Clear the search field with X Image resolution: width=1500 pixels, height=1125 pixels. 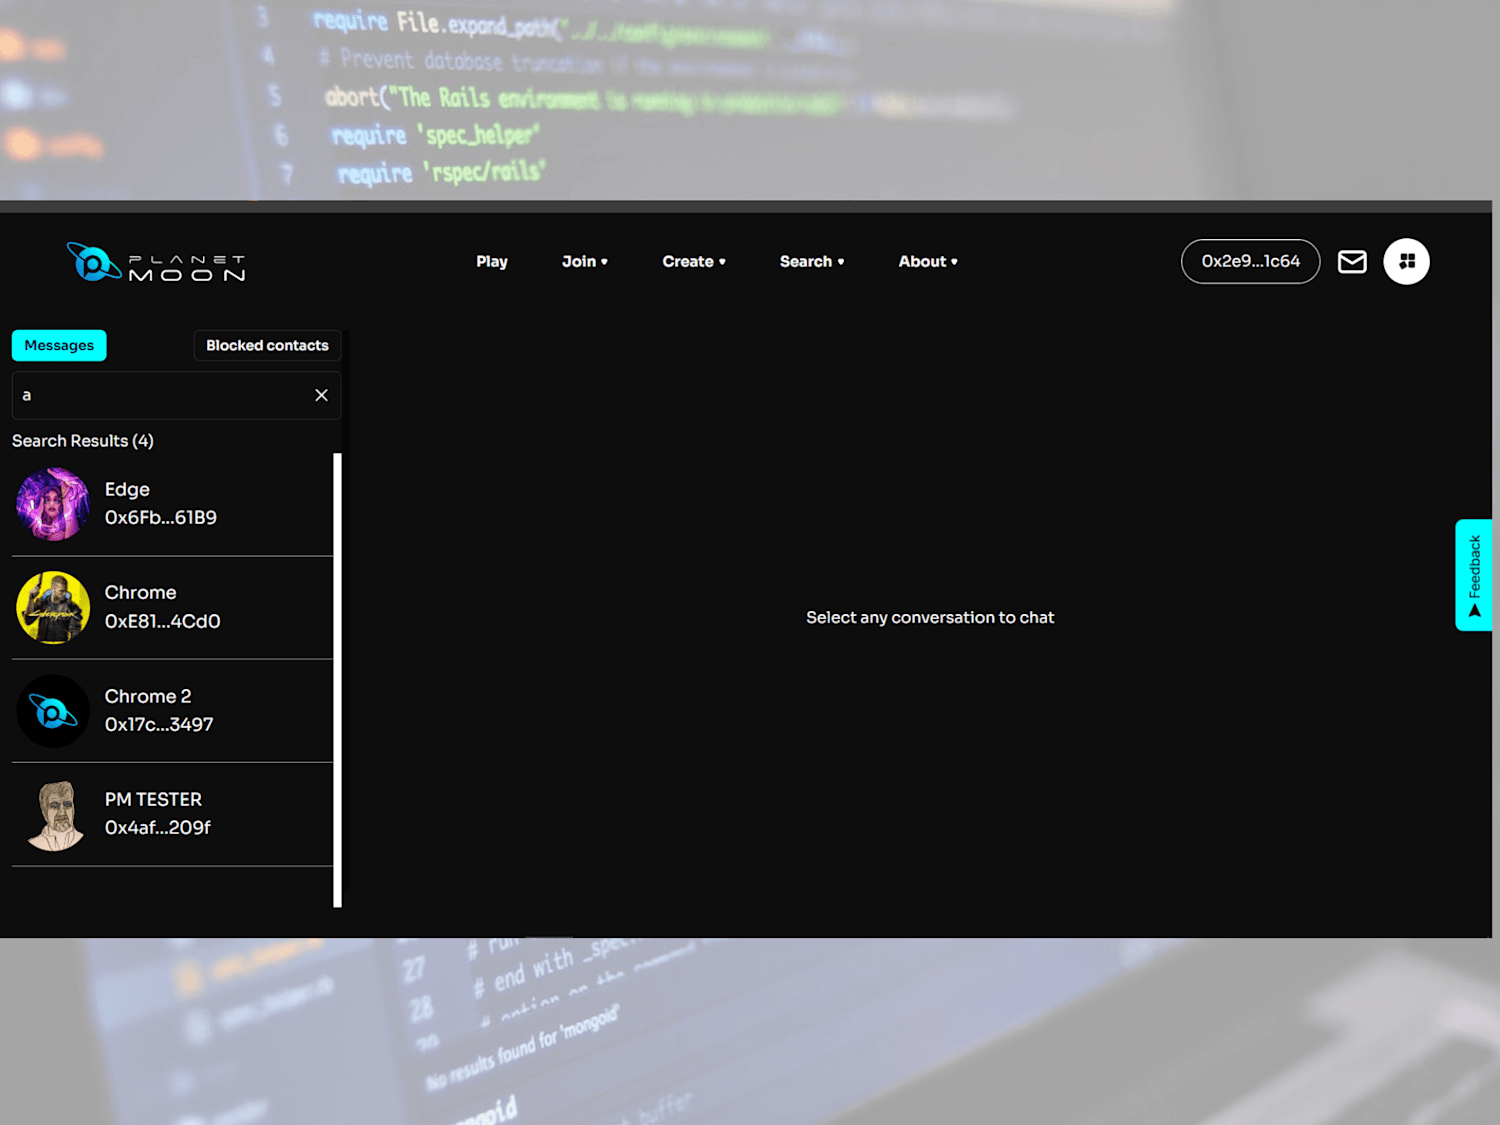pos(321,395)
